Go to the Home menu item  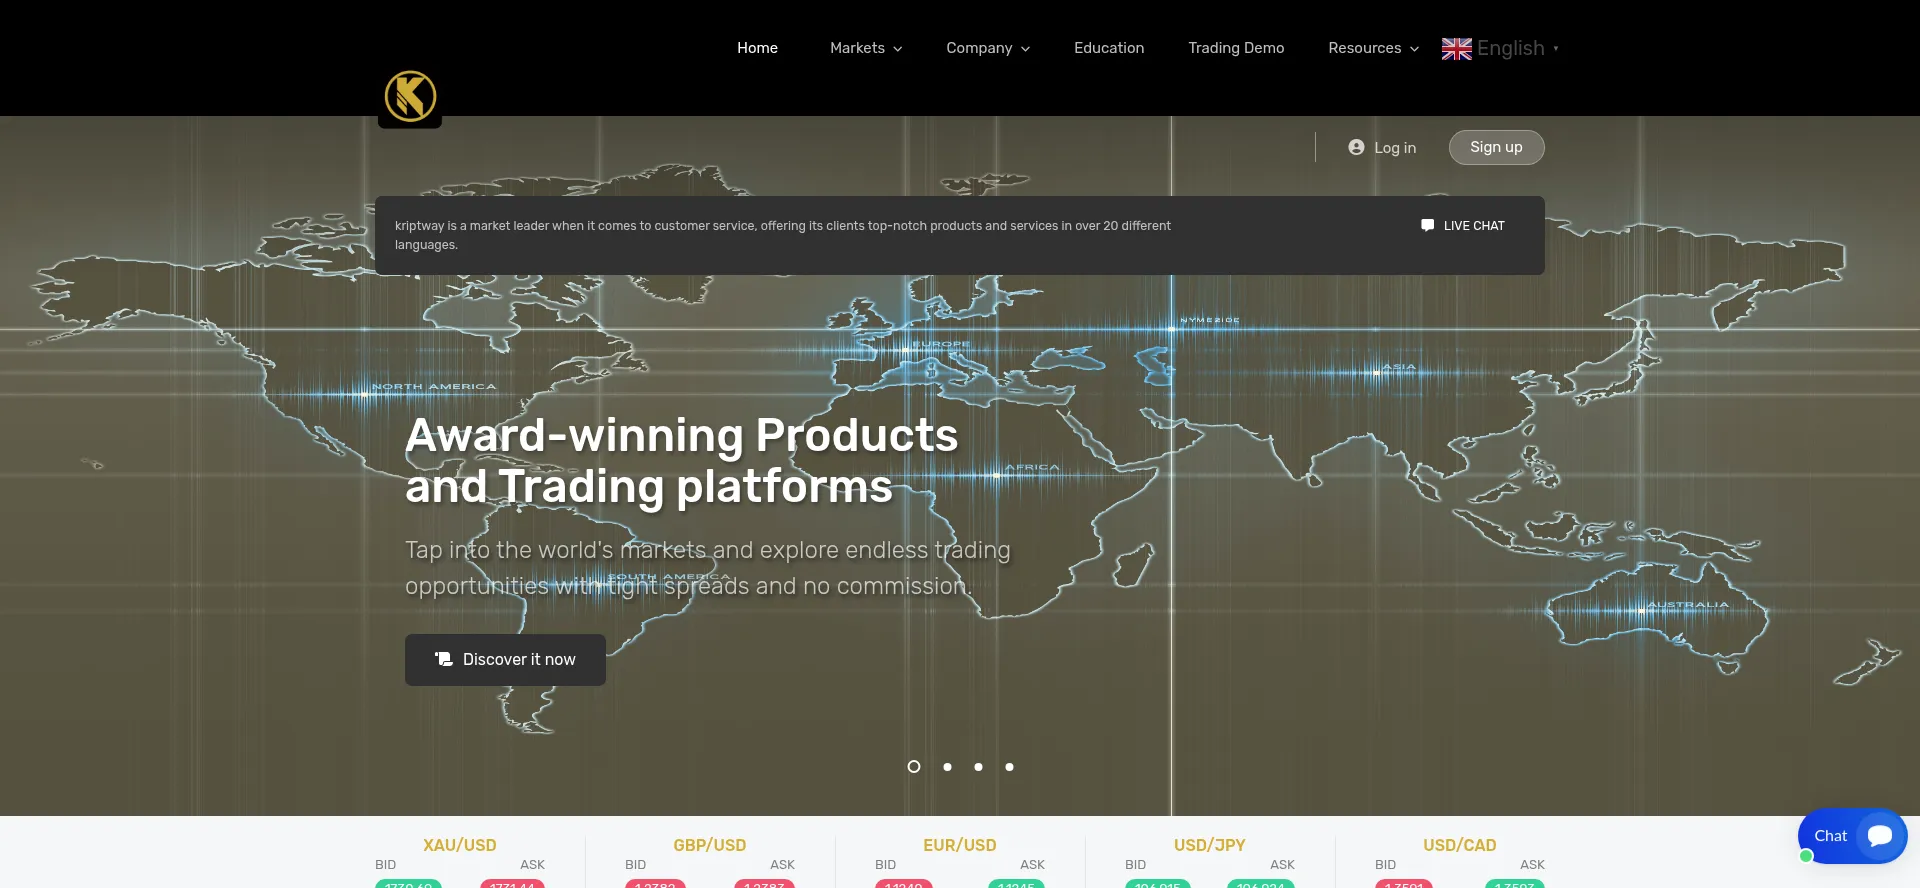(x=757, y=48)
